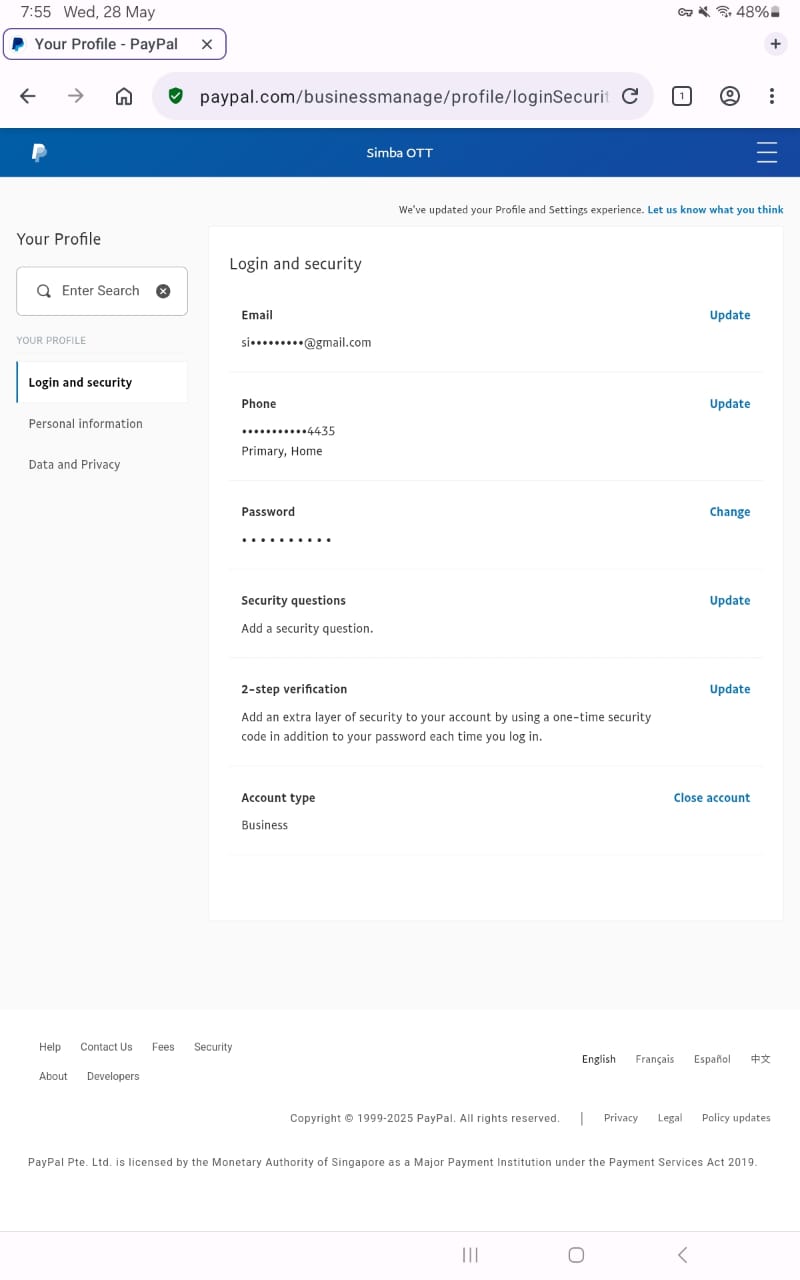Open a new tab with plus icon

pos(775,44)
